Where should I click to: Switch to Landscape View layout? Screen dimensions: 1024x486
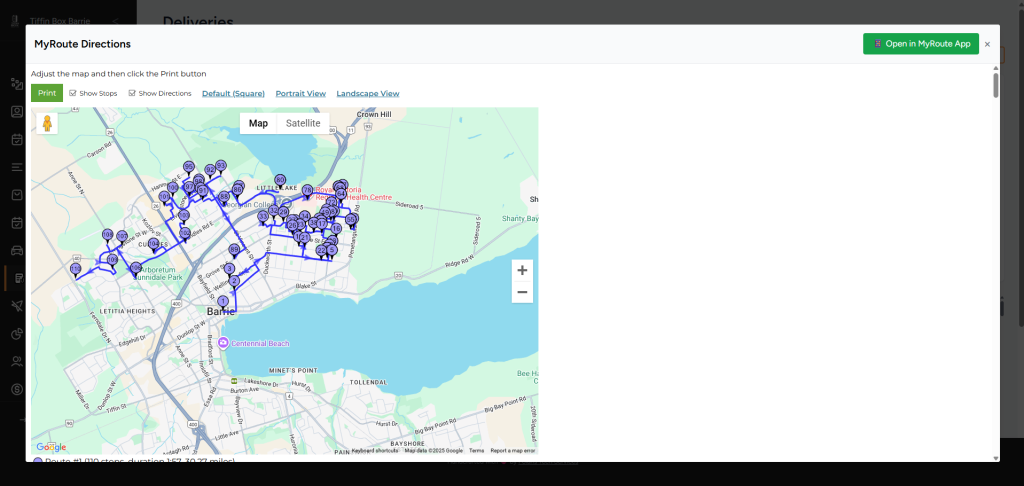(x=367, y=93)
